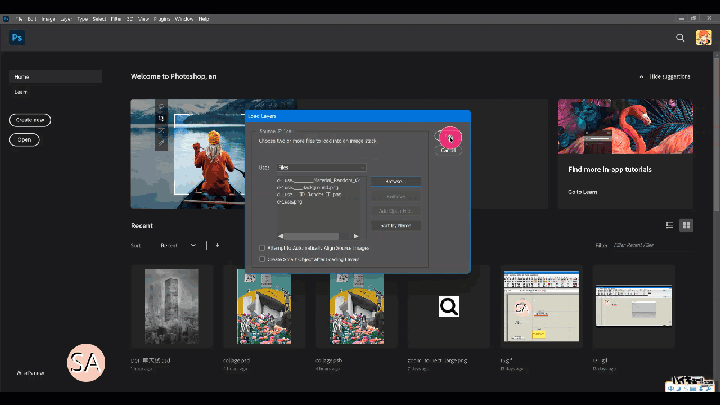Click the left scroll arrow in file list
720x405 pixels.
click(x=281, y=236)
